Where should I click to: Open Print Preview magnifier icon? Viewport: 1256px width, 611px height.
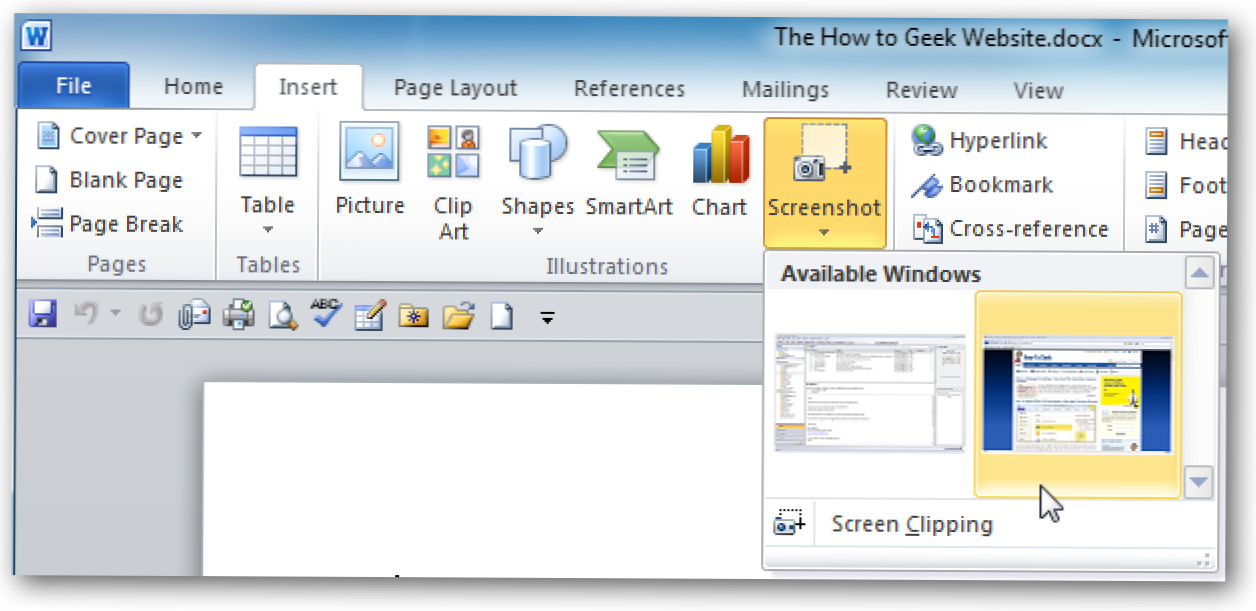(283, 316)
